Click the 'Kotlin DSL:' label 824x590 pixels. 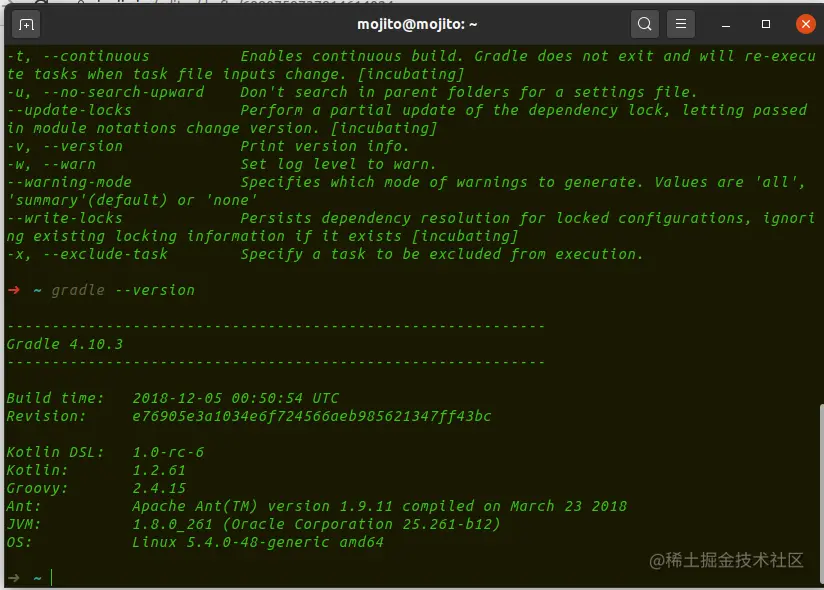(x=56, y=452)
